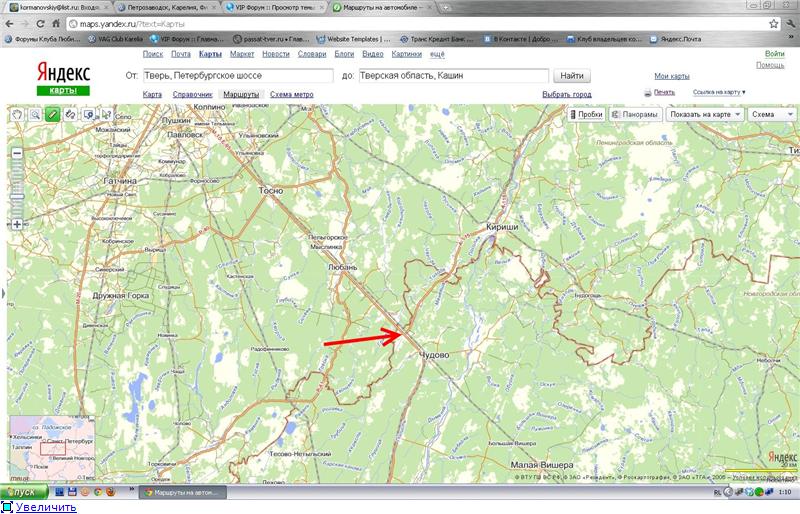Open the Windows Пуск start button
800x514 pixels.
click(23, 492)
